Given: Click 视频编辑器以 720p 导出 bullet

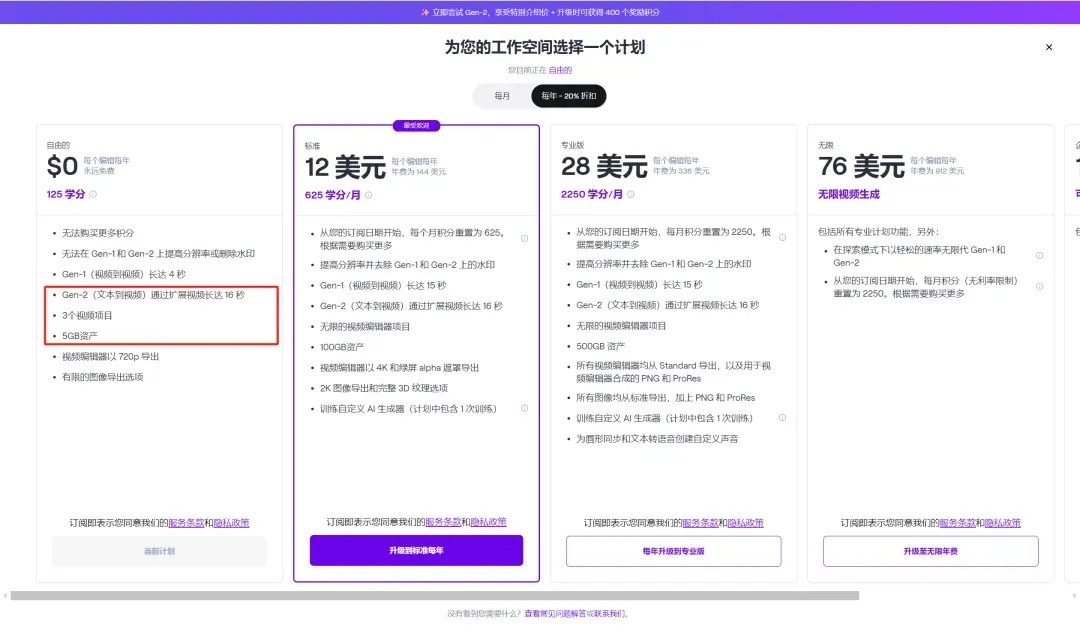Looking at the screenshot, I should click(110, 357).
